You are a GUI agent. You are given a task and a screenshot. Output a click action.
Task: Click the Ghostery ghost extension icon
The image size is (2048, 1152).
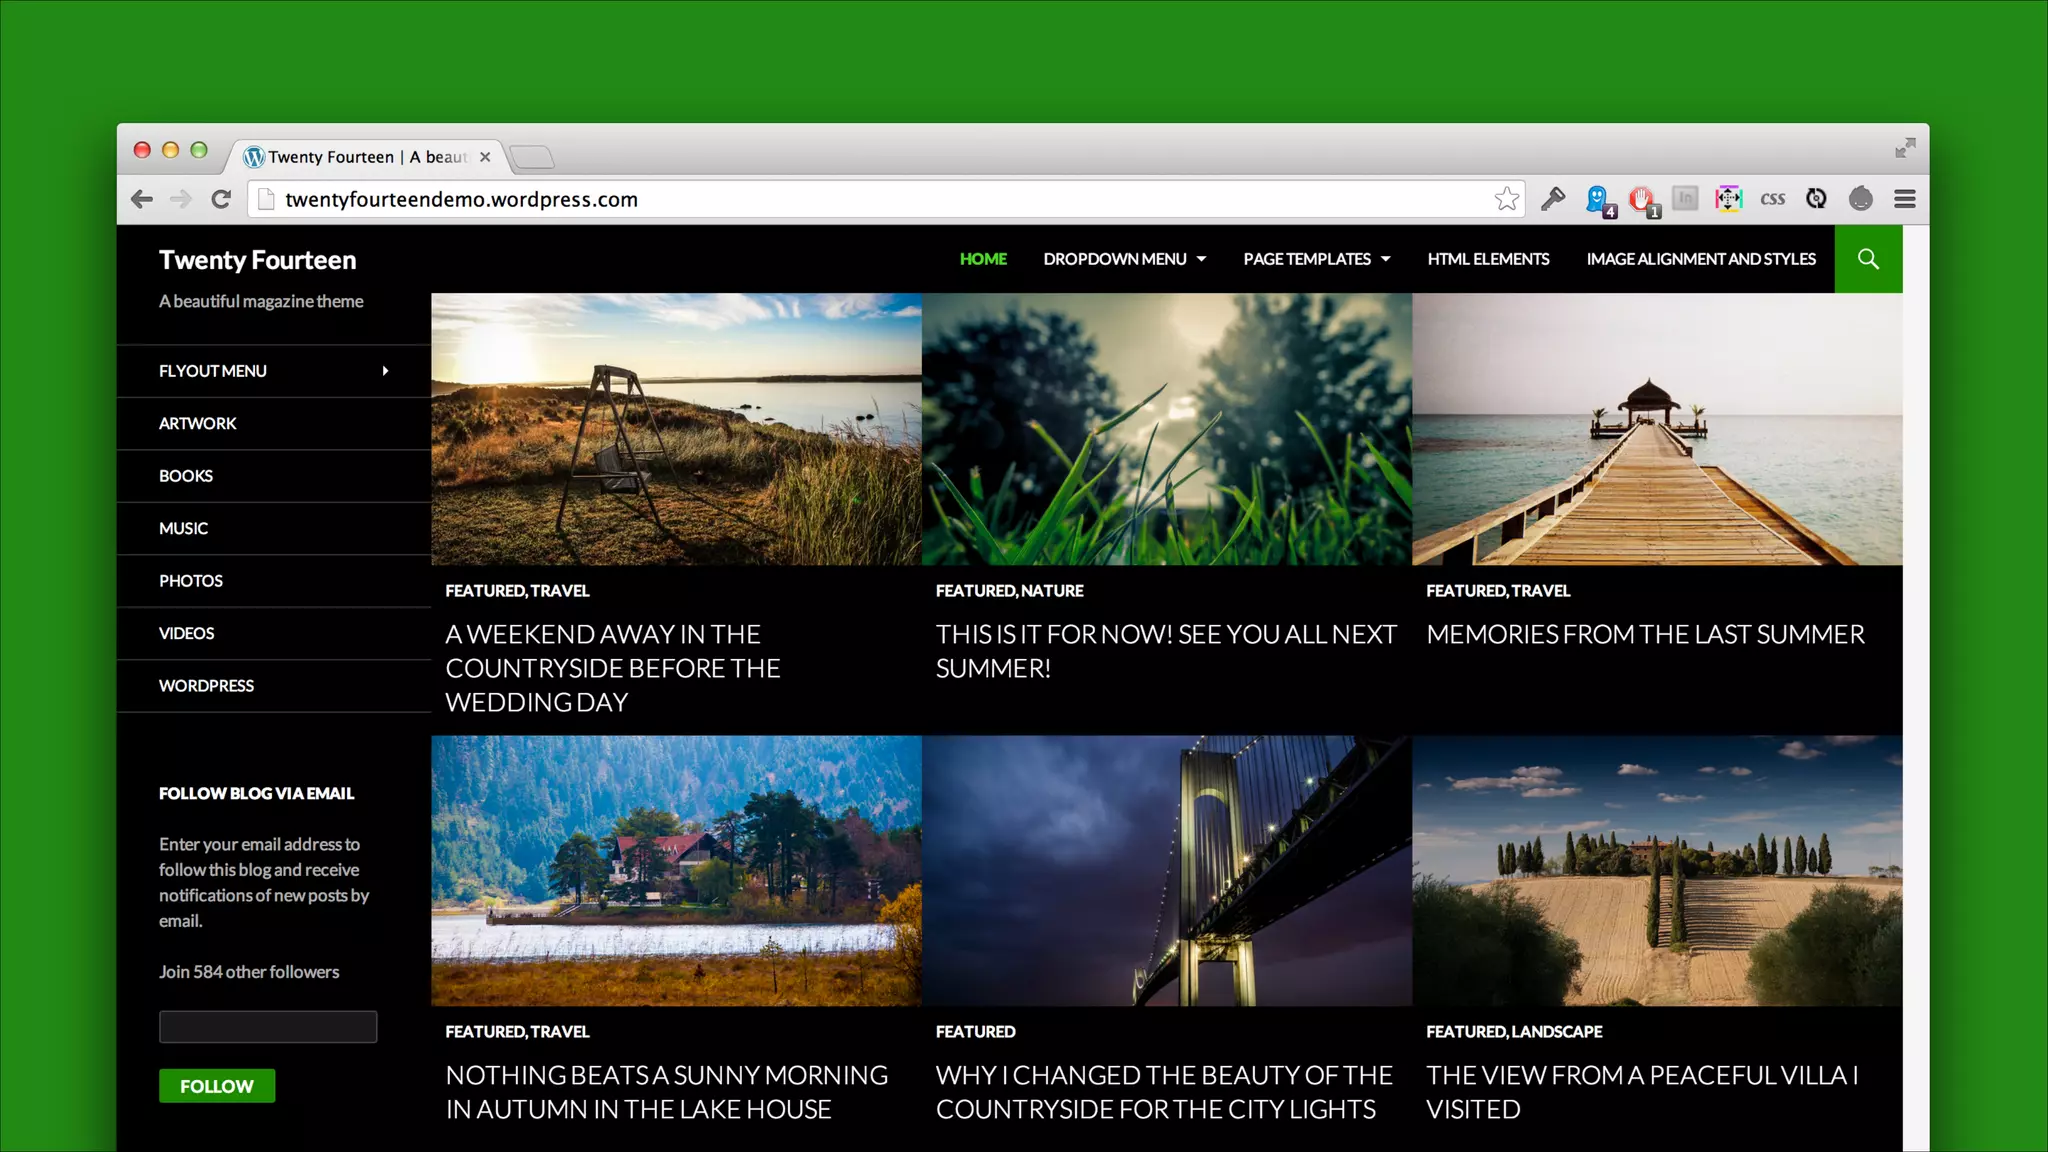(x=1597, y=199)
